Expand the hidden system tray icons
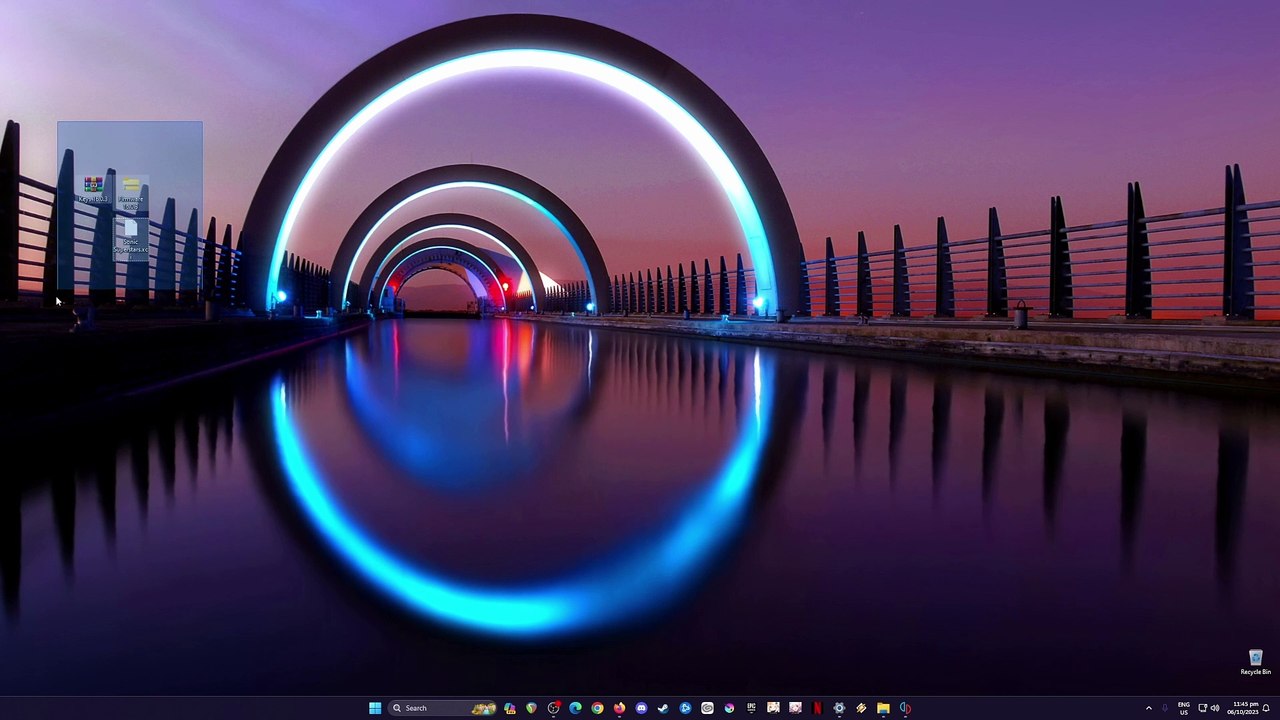The image size is (1280, 720). (1148, 708)
